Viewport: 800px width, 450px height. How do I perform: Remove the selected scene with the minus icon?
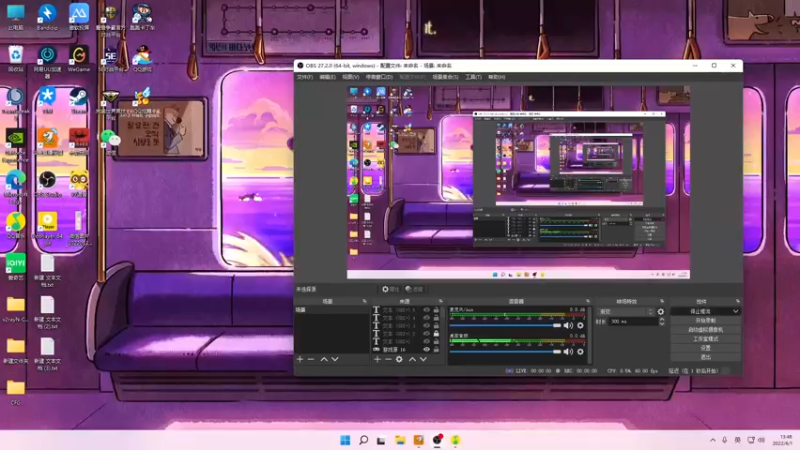click(x=311, y=359)
